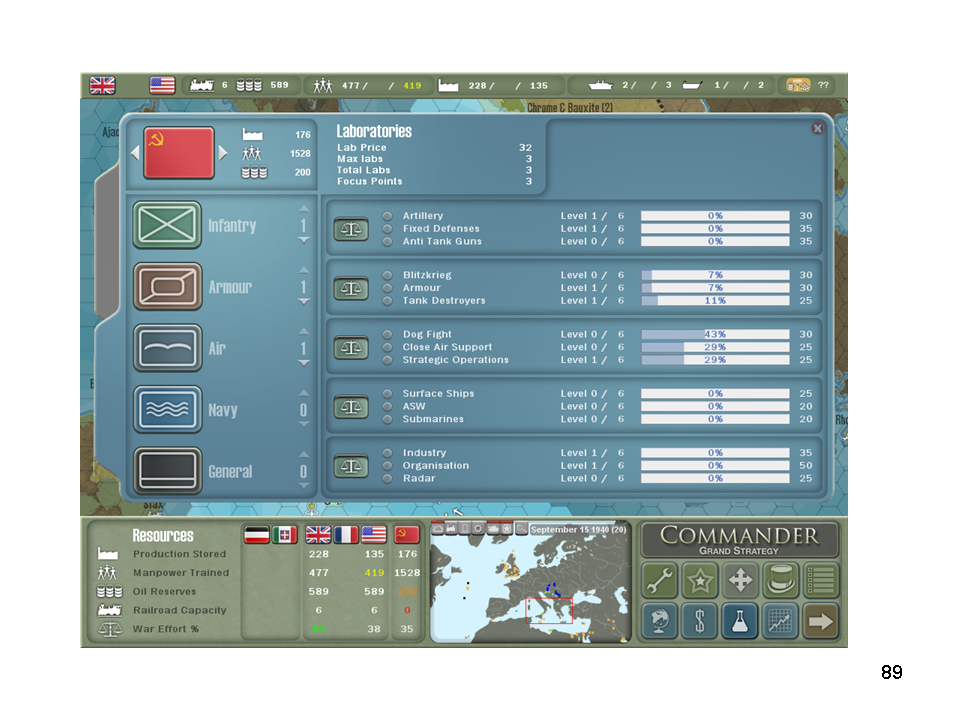Click the top hat icon
This screenshot has width=960, height=720.
pyautogui.click(x=780, y=580)
